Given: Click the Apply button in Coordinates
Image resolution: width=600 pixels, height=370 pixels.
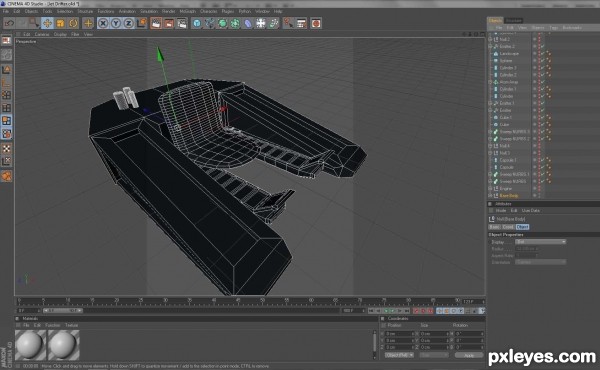Looking at the screenshot, I should (x=469, y=355).
